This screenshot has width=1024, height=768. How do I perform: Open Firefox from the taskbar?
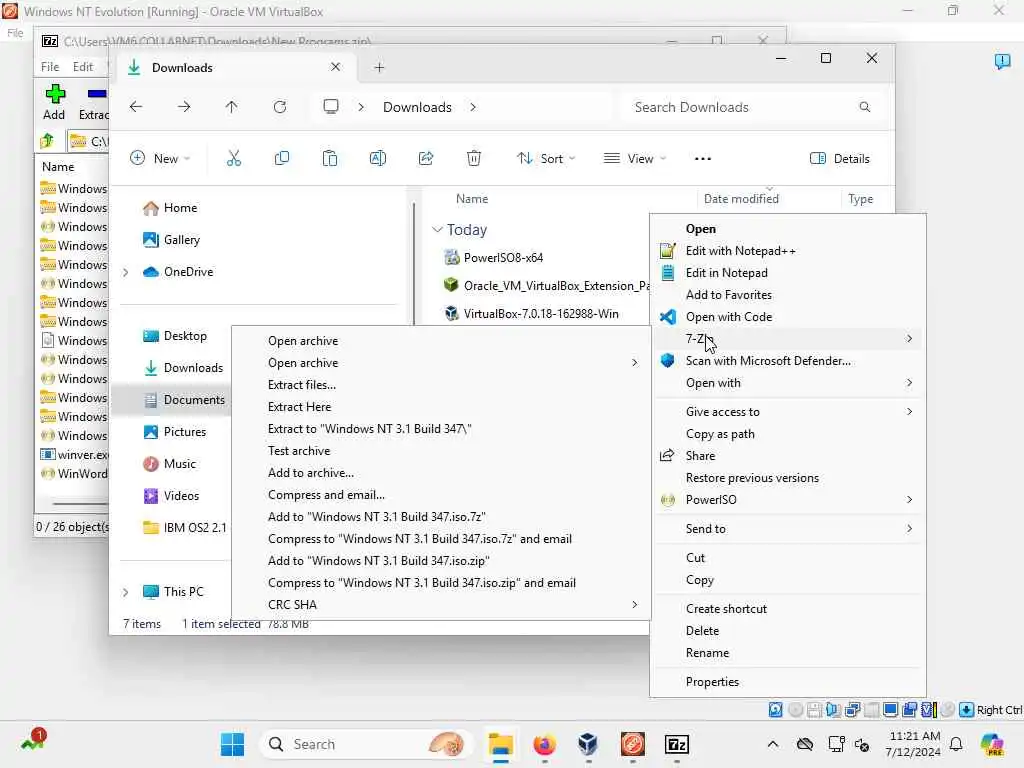click(x=545, y=744)
